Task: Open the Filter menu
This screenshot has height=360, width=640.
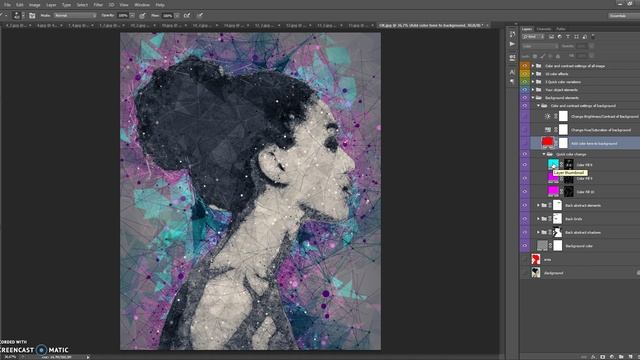Action: tap(98, 5)
